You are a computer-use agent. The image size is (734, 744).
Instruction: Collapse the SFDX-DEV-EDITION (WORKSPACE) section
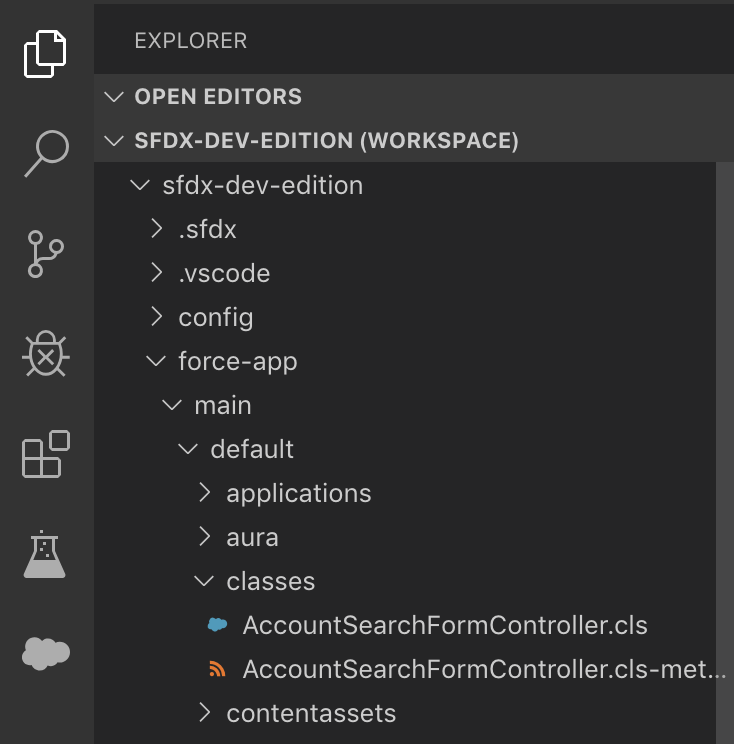[114, 141]
